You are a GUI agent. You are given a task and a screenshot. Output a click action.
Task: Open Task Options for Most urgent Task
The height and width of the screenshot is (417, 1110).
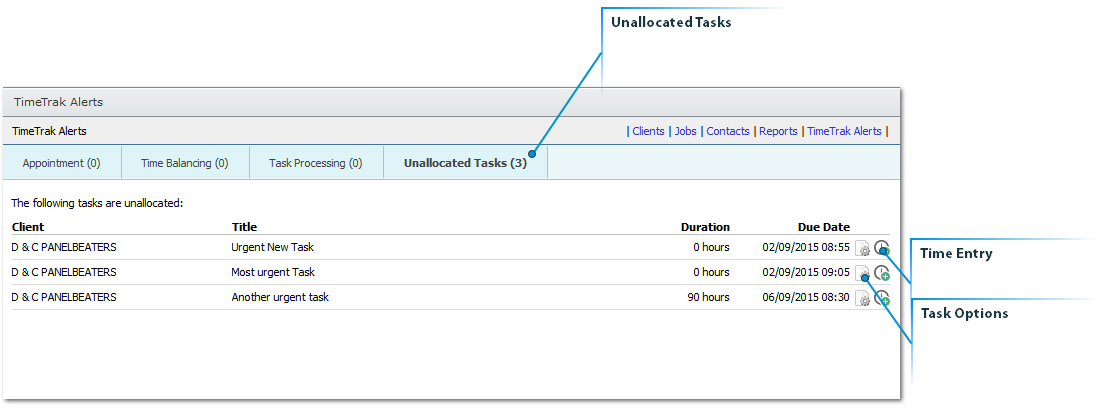(863, 273)
